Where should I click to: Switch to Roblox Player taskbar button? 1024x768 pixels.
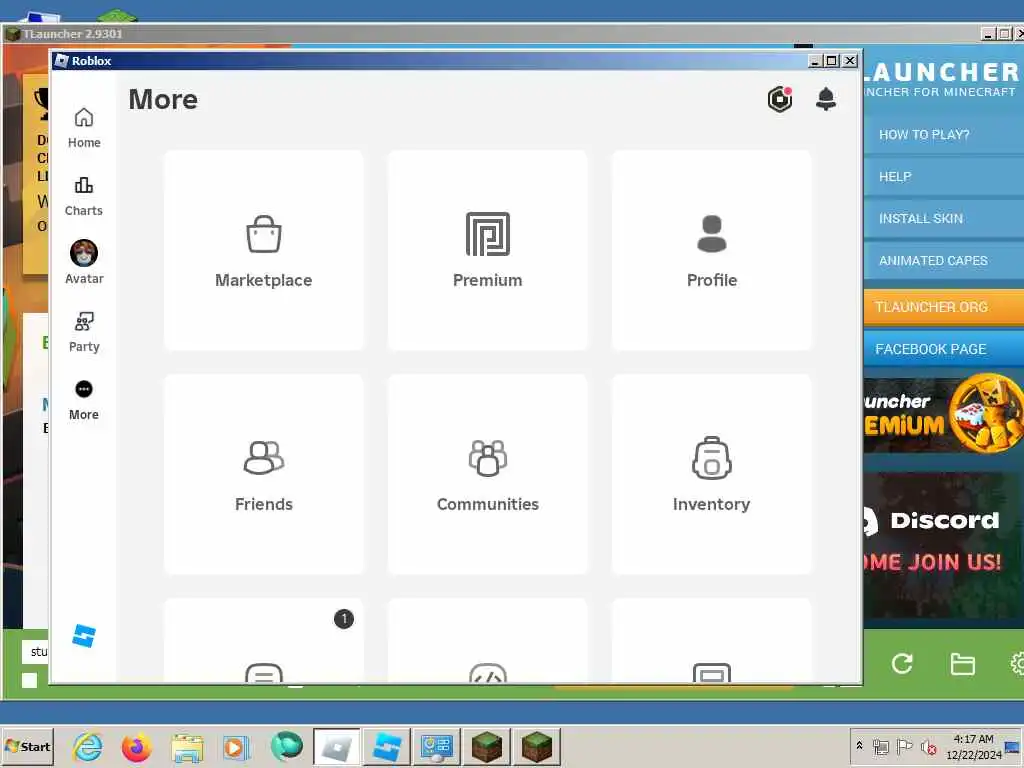tap(336, 747)
